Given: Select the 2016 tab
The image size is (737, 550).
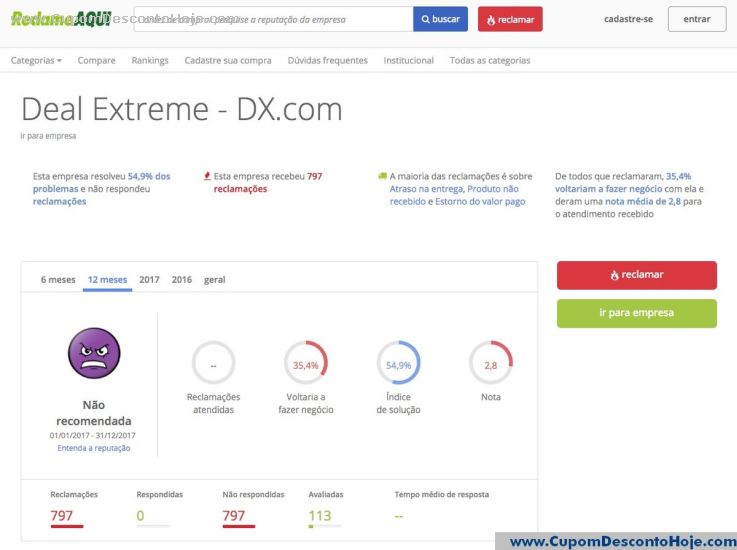Looking at the screenshot, I should point(181,280).
